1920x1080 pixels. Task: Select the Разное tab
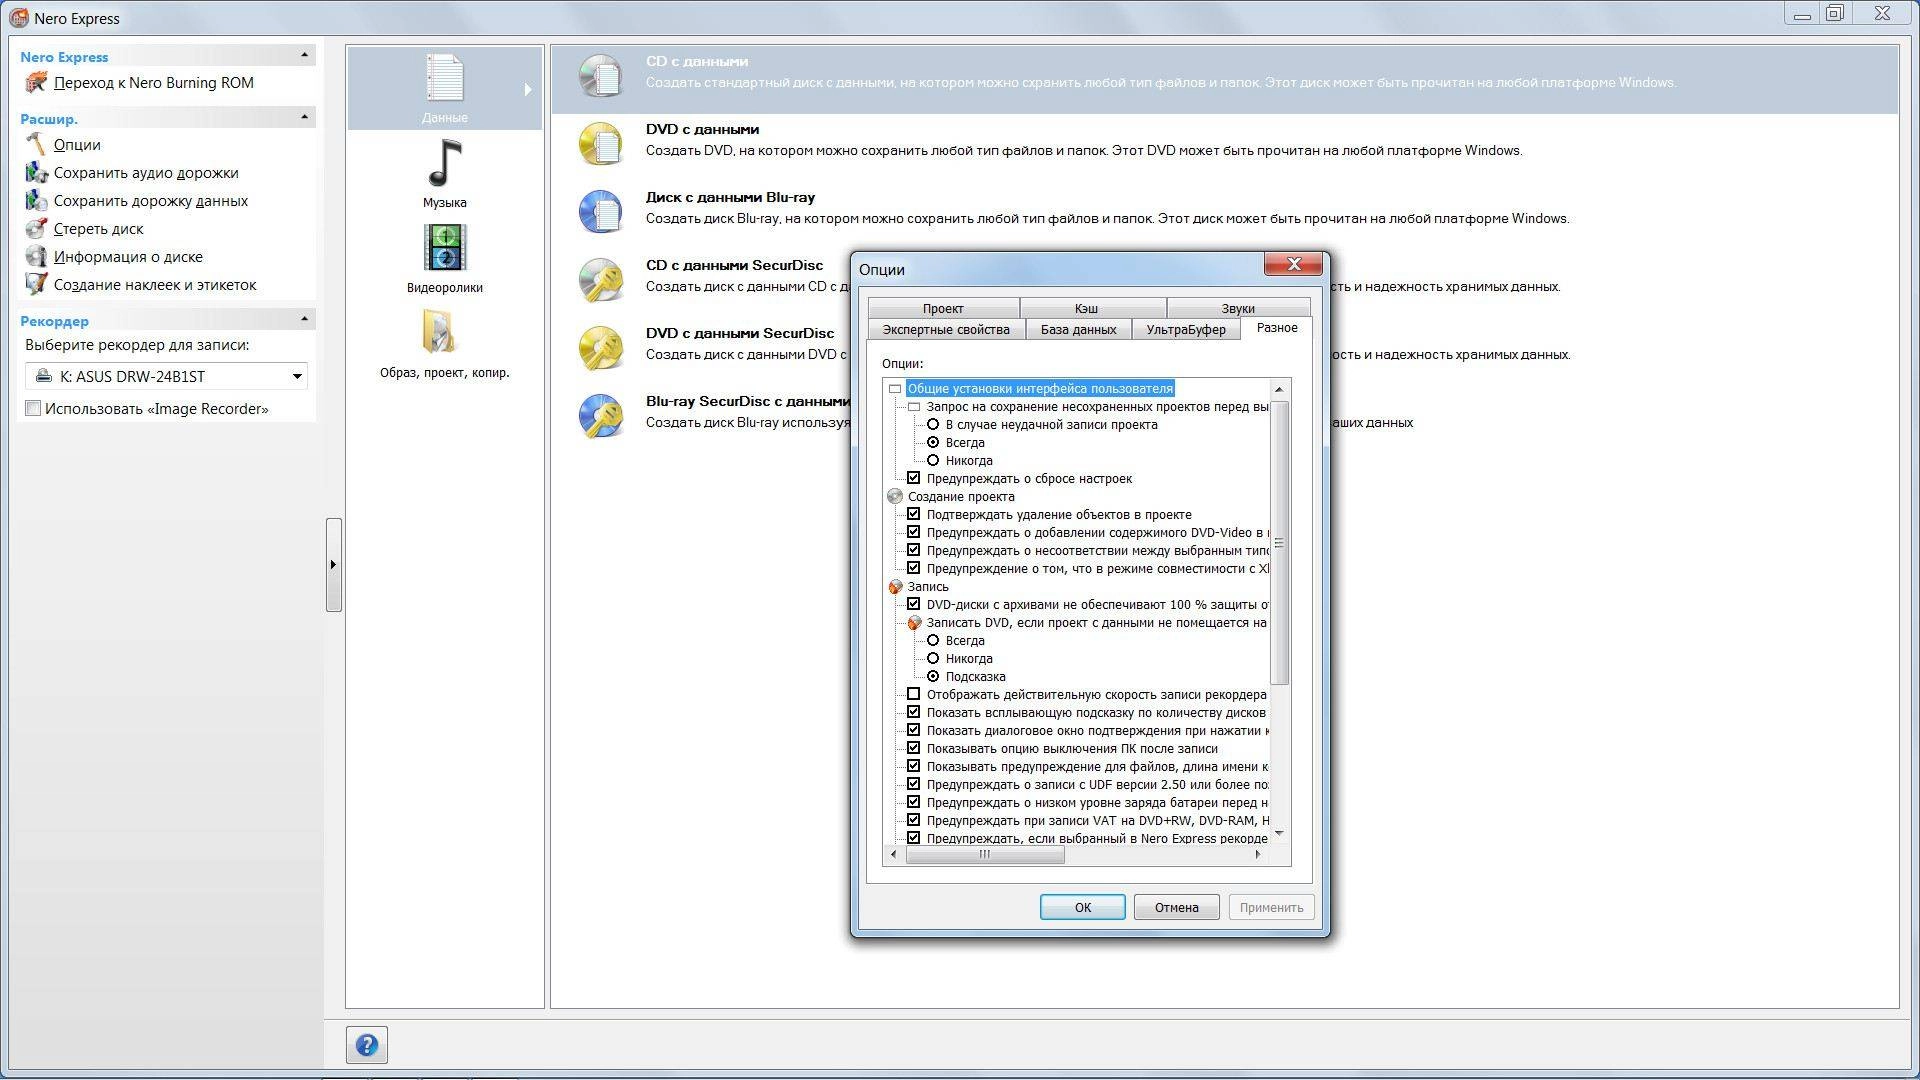pos(1277,328)
